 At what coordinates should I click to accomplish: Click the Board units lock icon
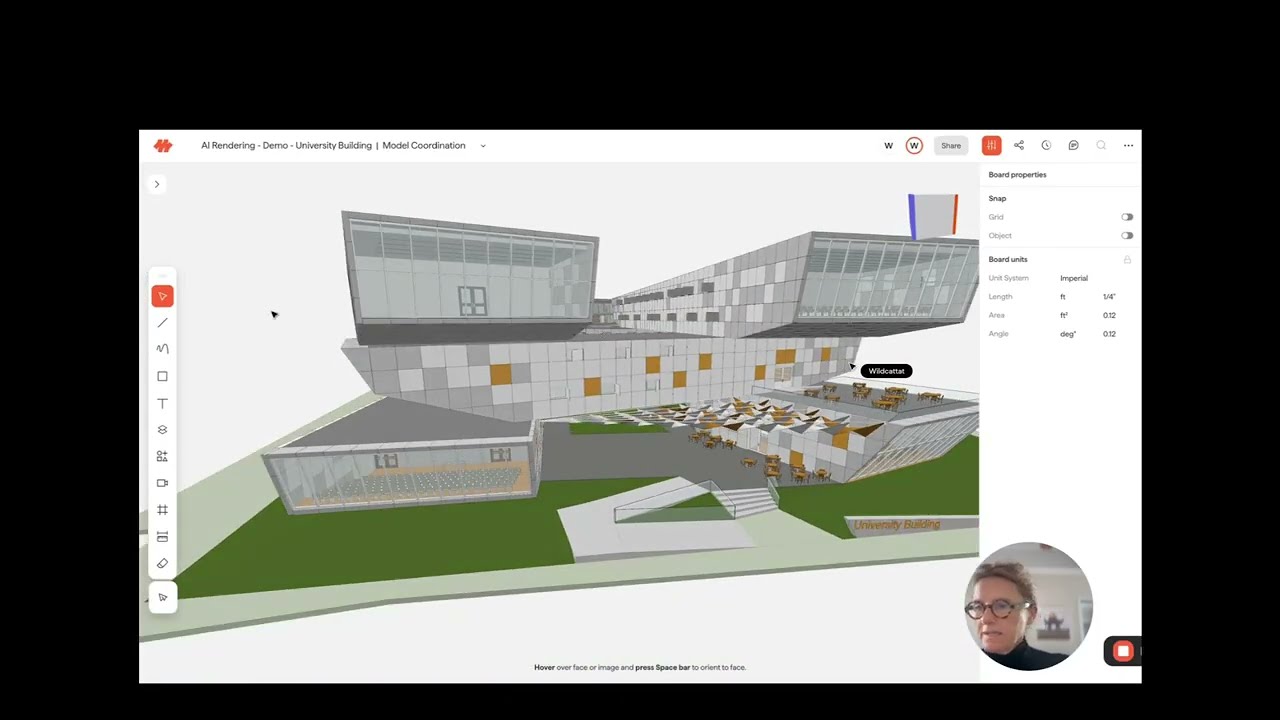[x=1127, y=260]
